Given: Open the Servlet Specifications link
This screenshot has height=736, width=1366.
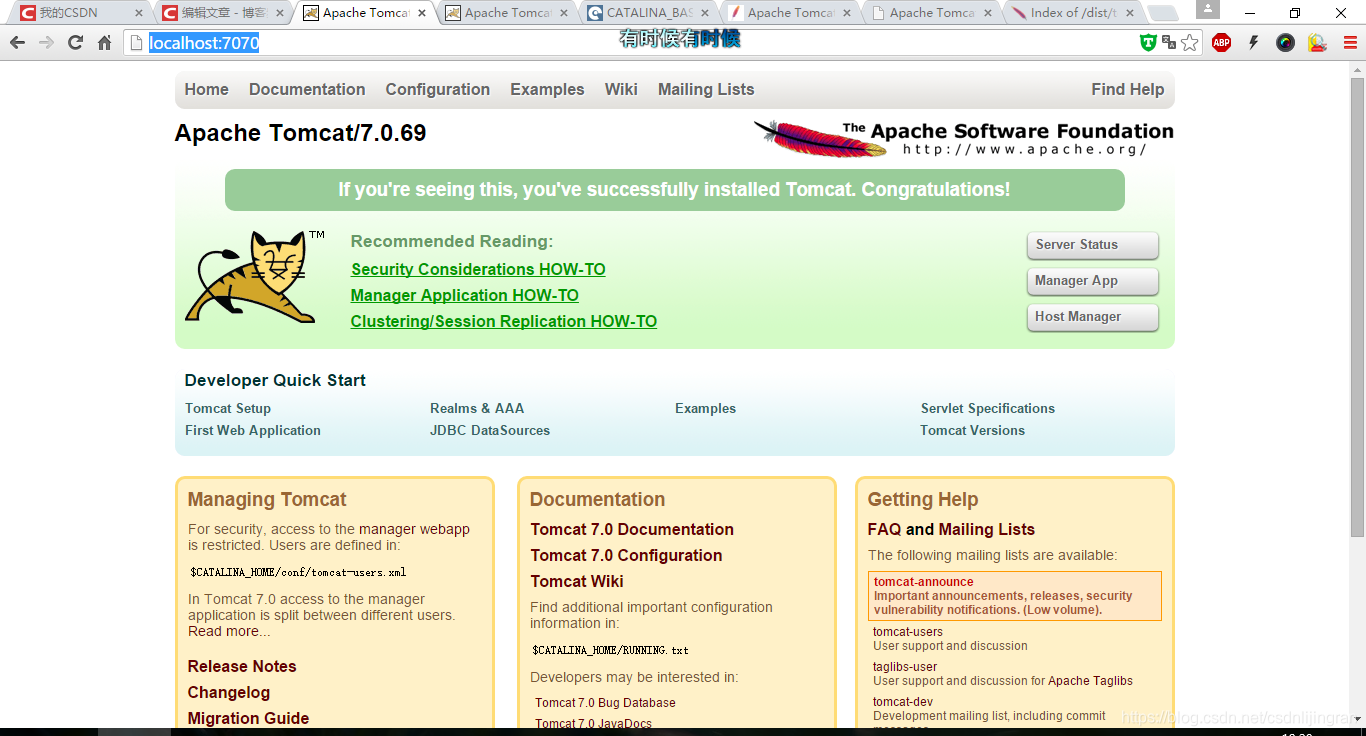Looking at the screenshot, I should point(988,408).
